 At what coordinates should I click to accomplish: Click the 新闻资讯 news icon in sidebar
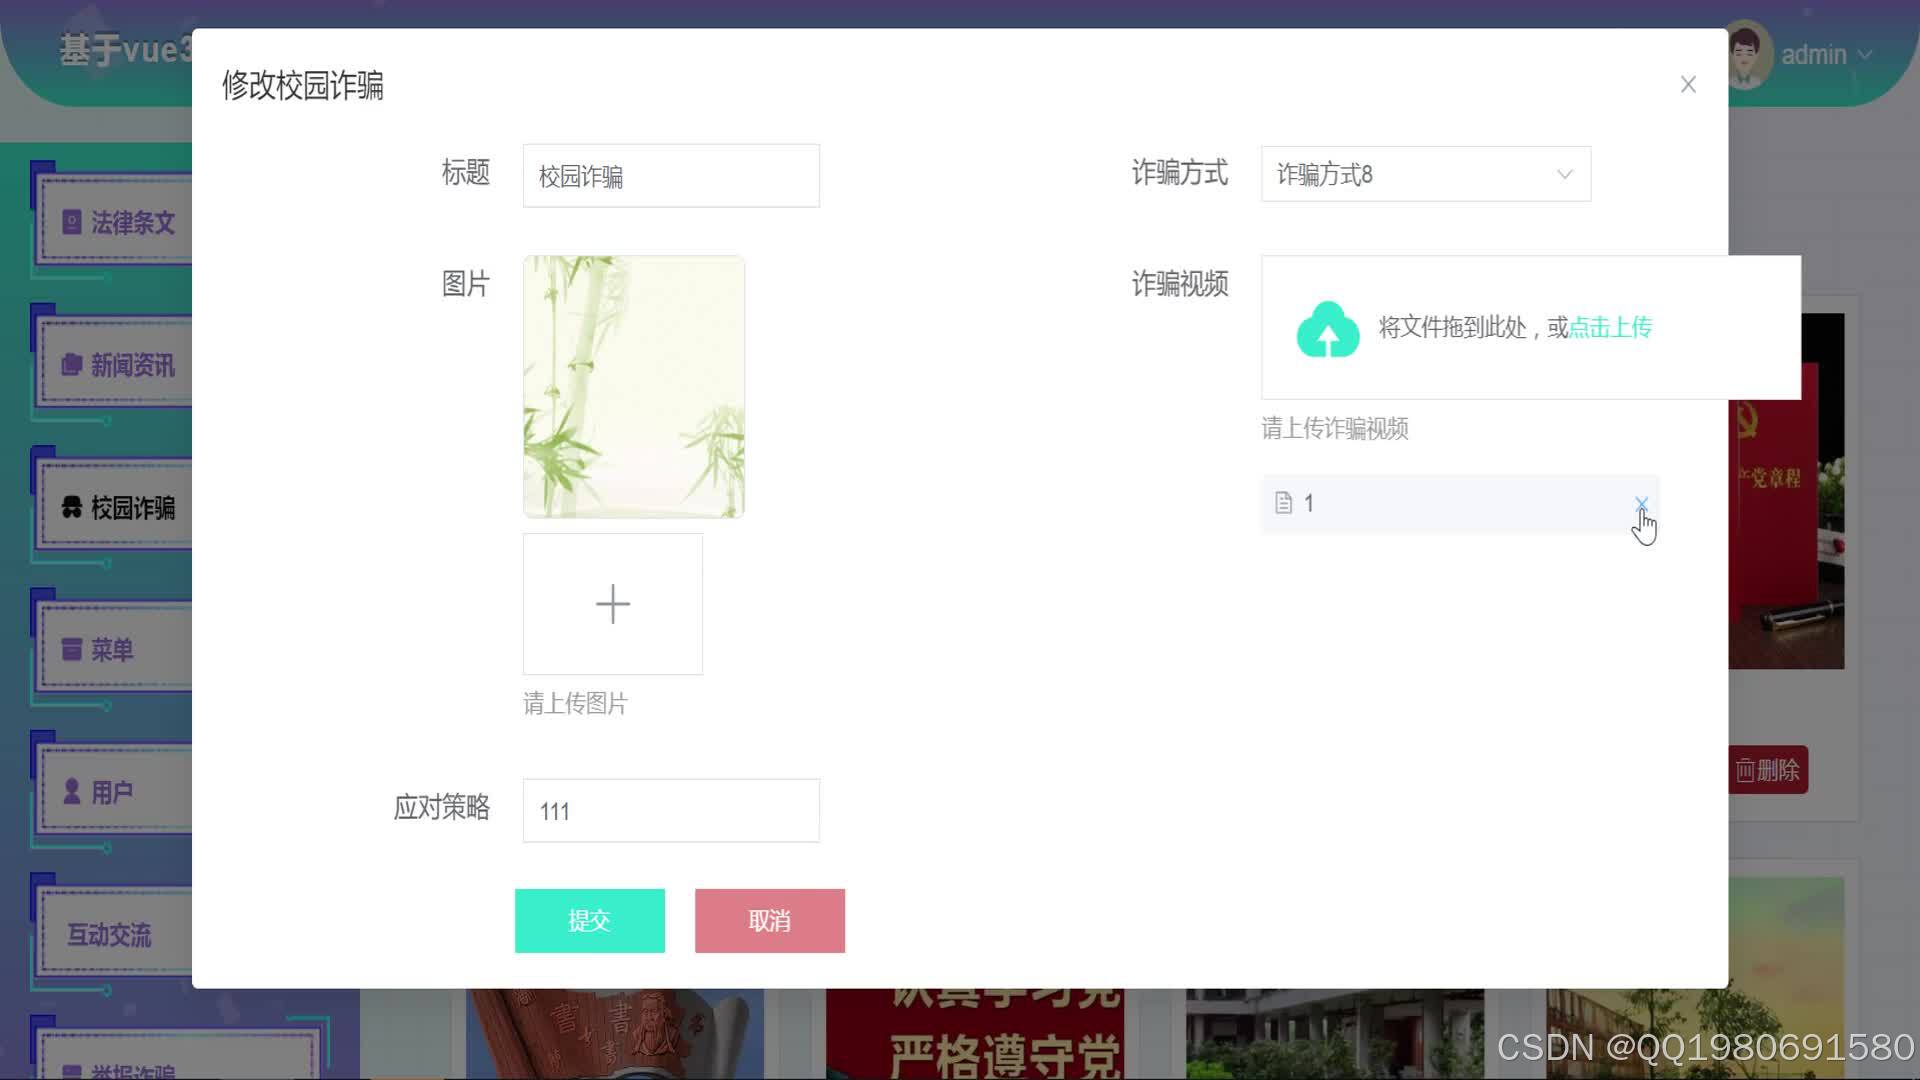(70, 365)
